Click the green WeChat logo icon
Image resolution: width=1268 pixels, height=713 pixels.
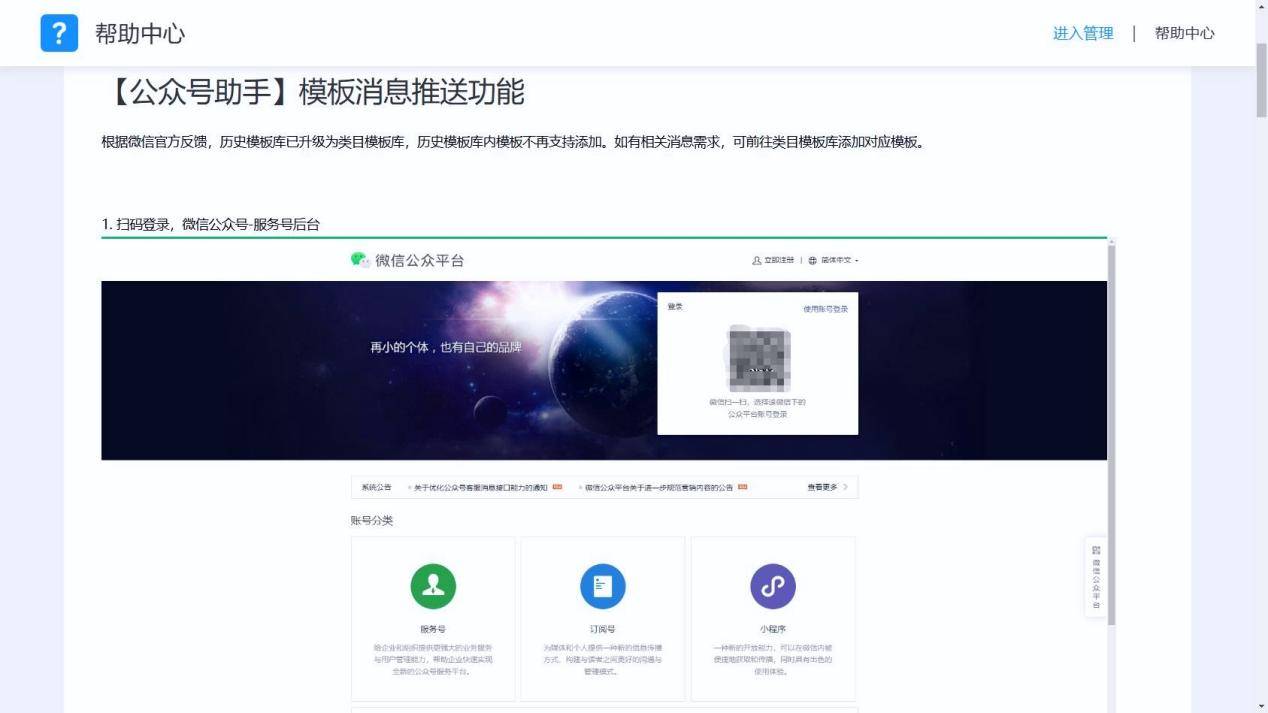pyautogui.click(x=360, y=260)
